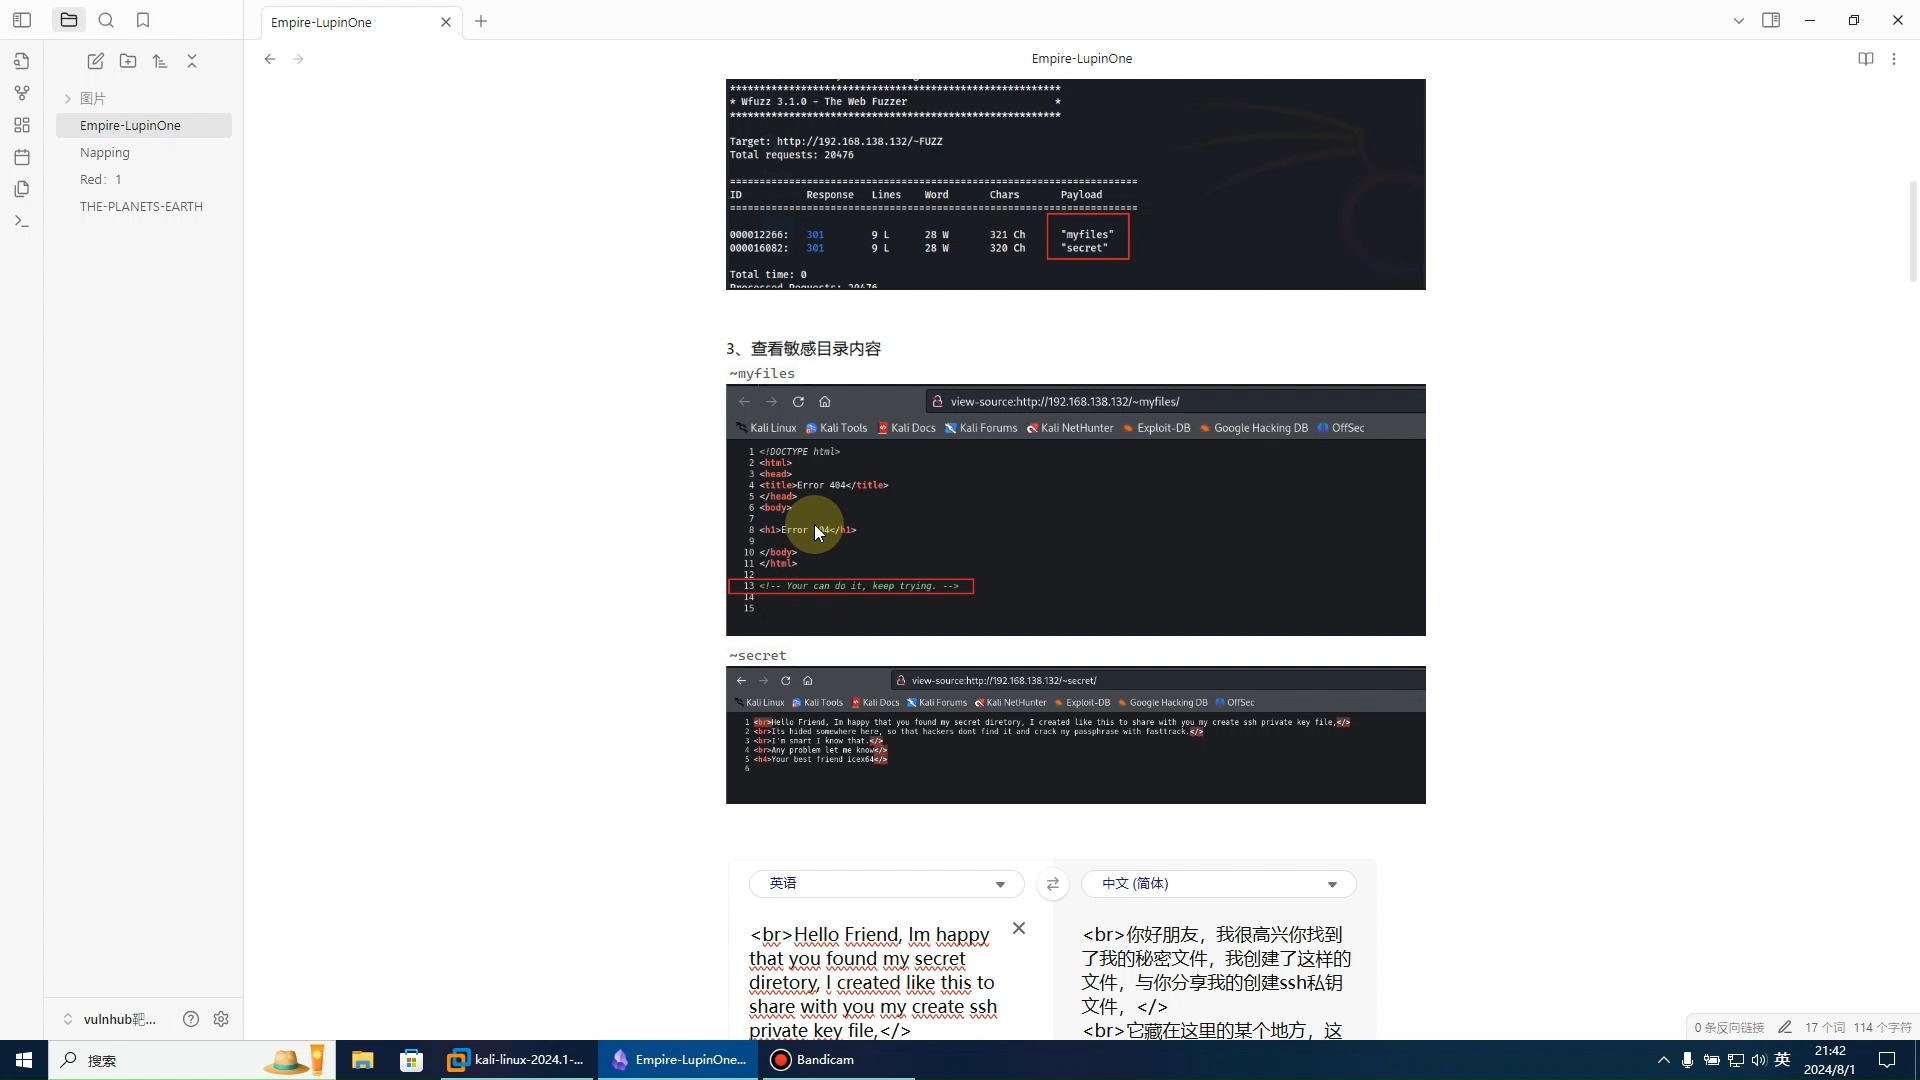
Task: Click the collapse sidebar icon
Action: point(22,20)
